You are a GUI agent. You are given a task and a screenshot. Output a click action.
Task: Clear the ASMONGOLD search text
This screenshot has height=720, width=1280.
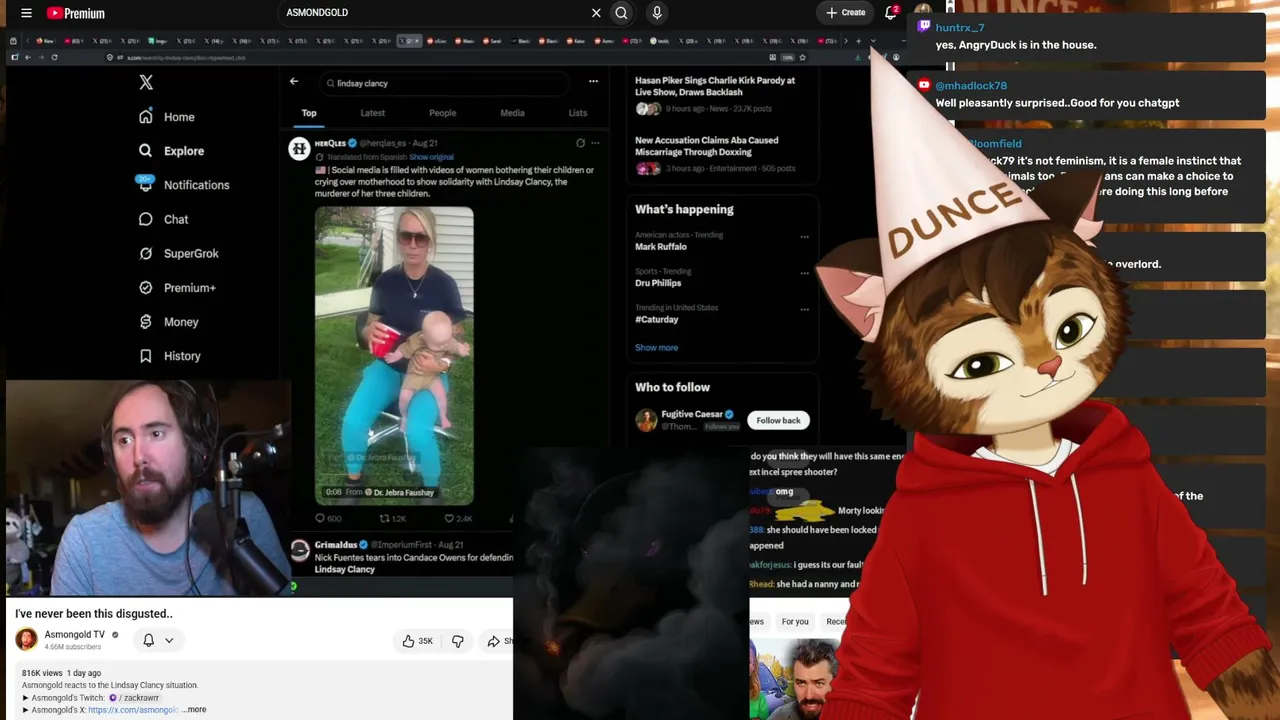point(596,13)
